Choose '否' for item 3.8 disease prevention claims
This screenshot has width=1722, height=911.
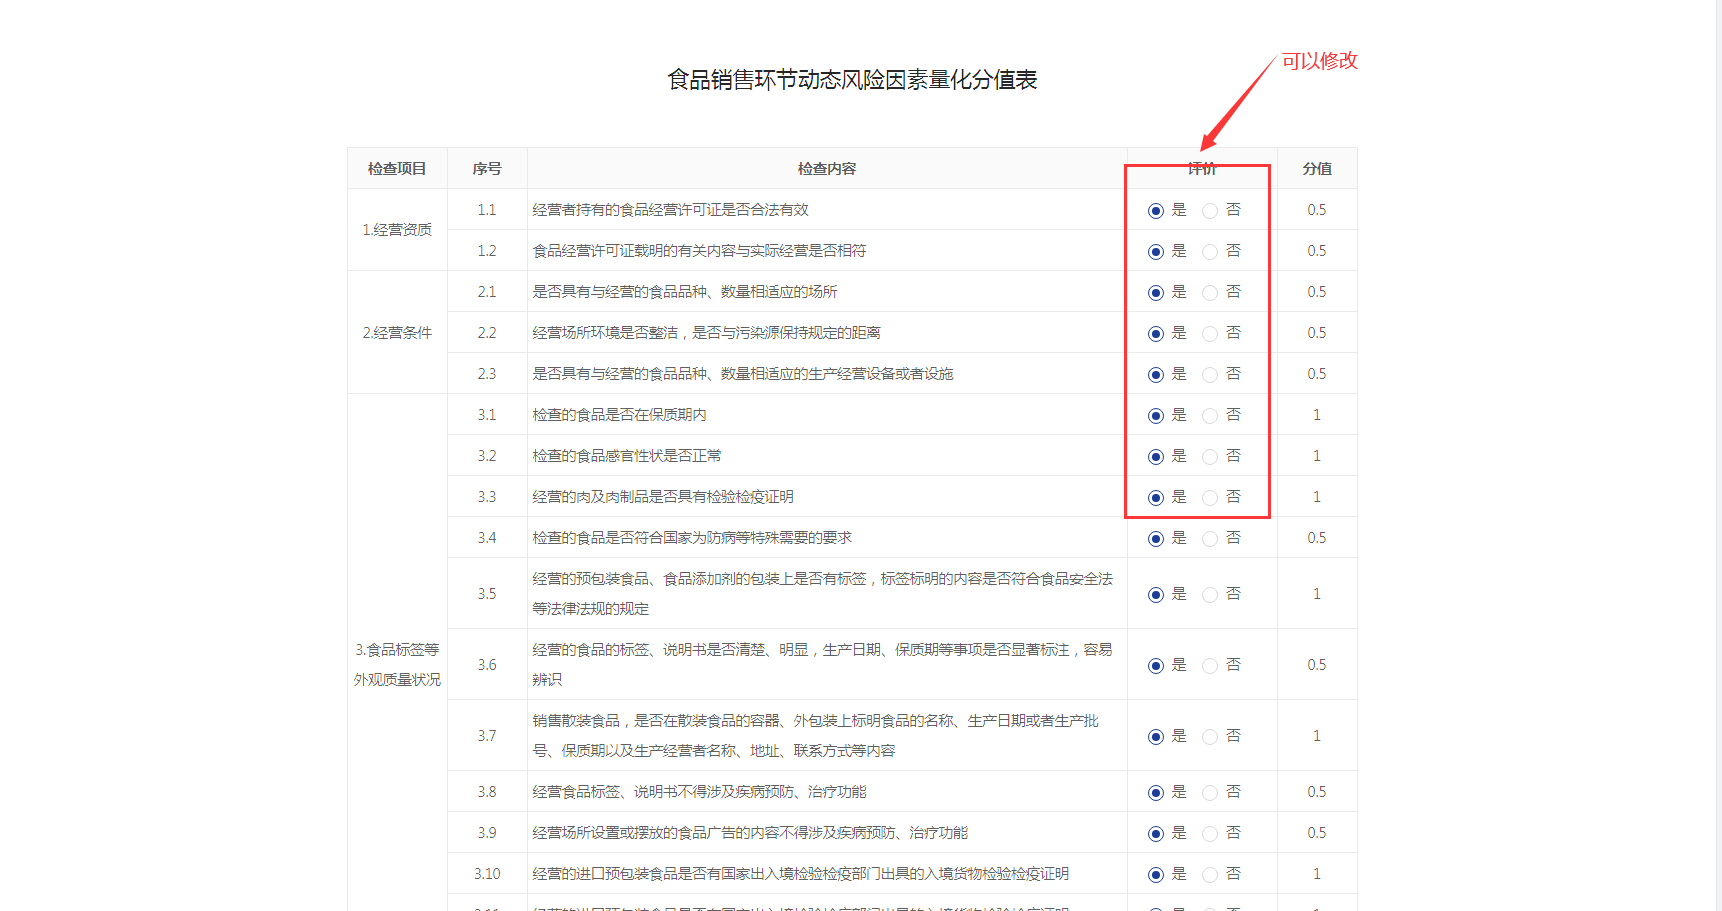(x=1210, y=793)
